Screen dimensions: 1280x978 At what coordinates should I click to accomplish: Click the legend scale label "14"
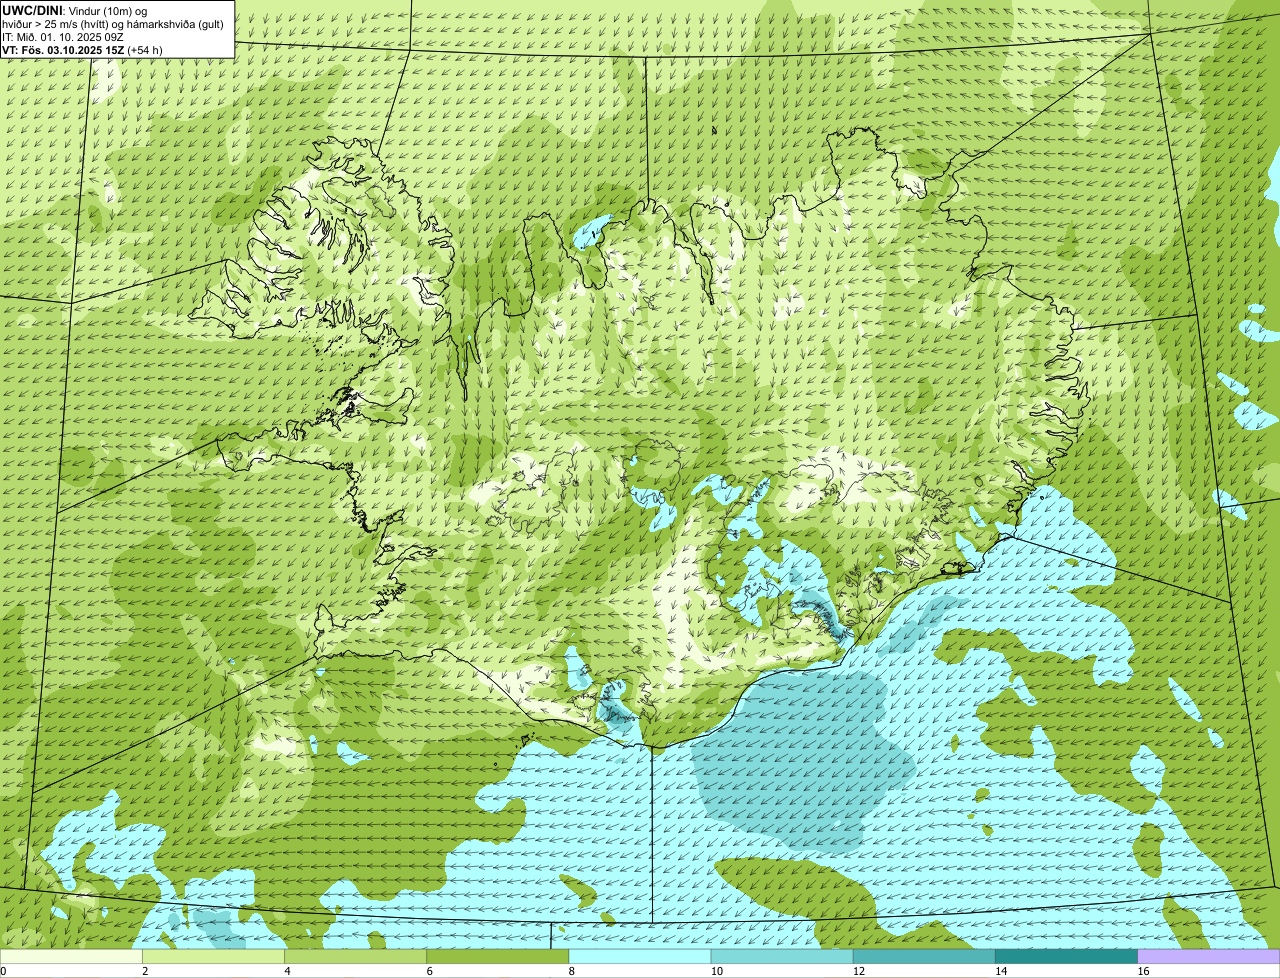click(x=1001, y=971)
